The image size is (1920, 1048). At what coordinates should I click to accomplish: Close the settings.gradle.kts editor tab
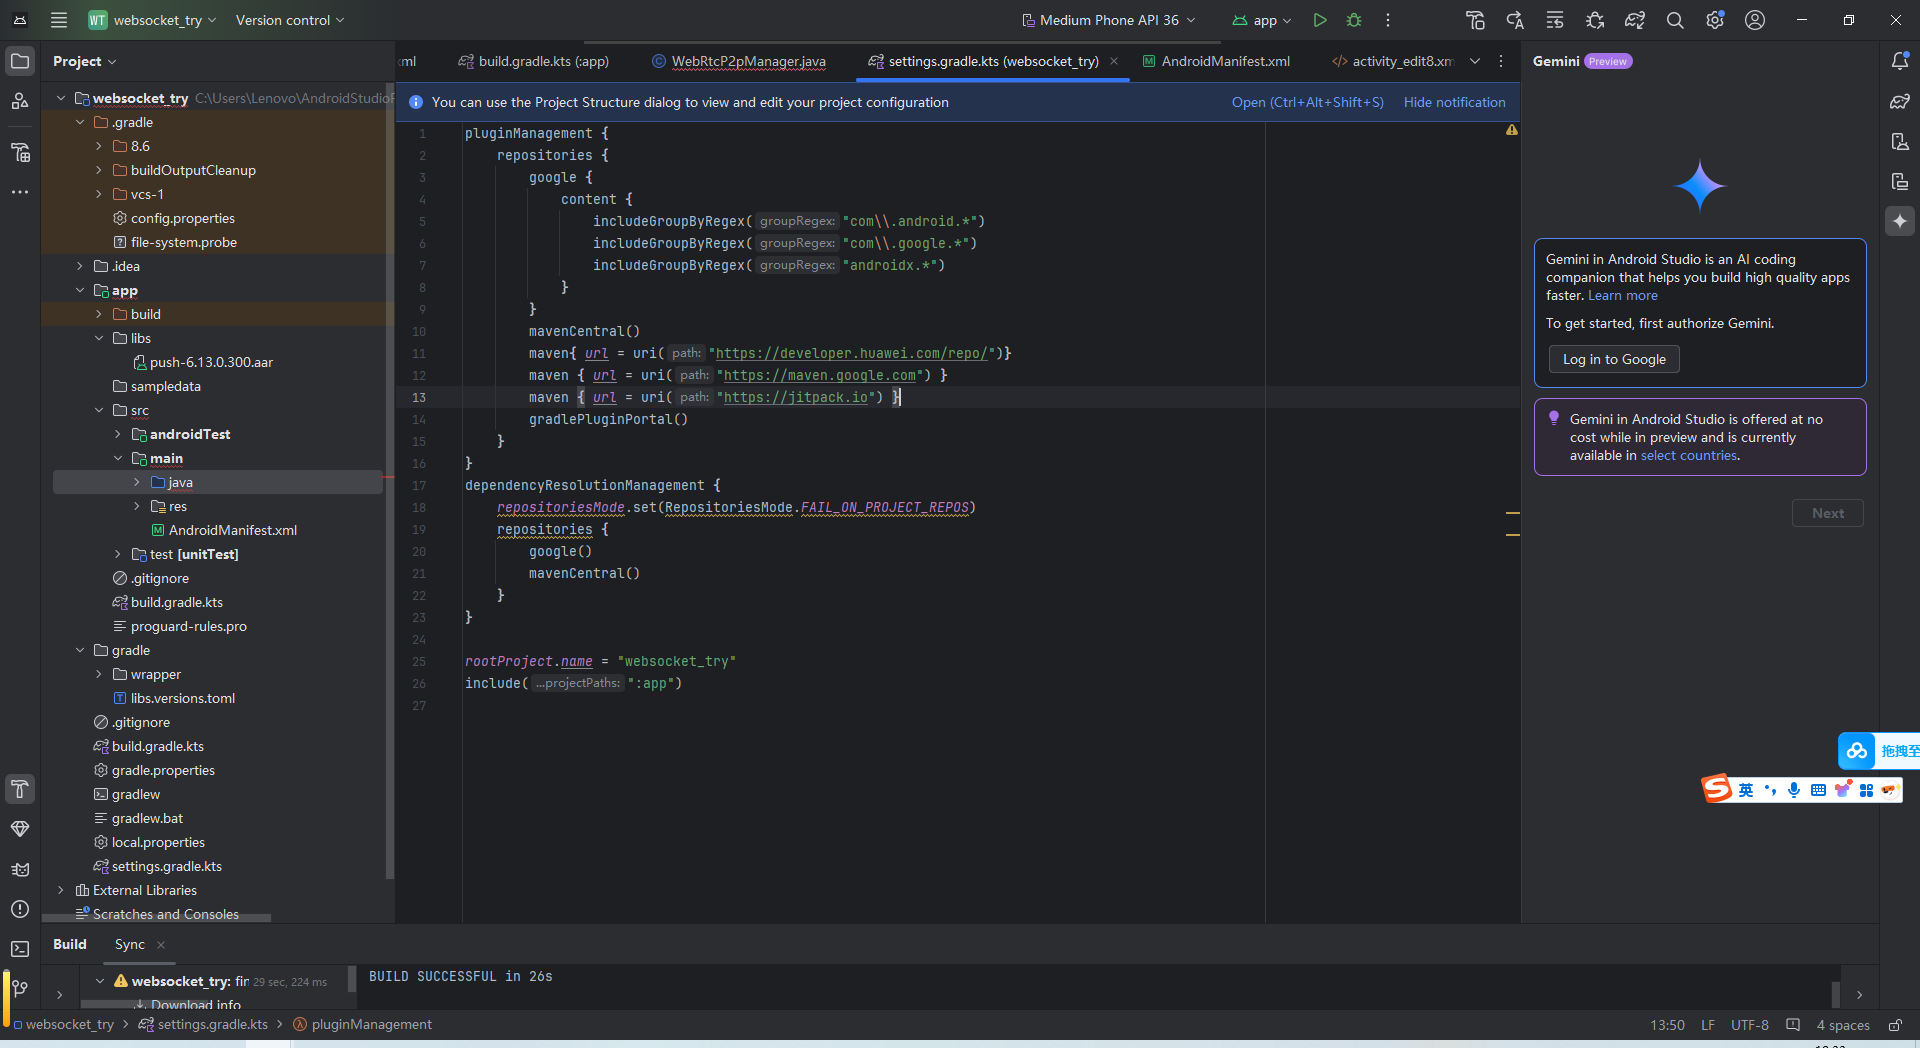coord(1114,61)
